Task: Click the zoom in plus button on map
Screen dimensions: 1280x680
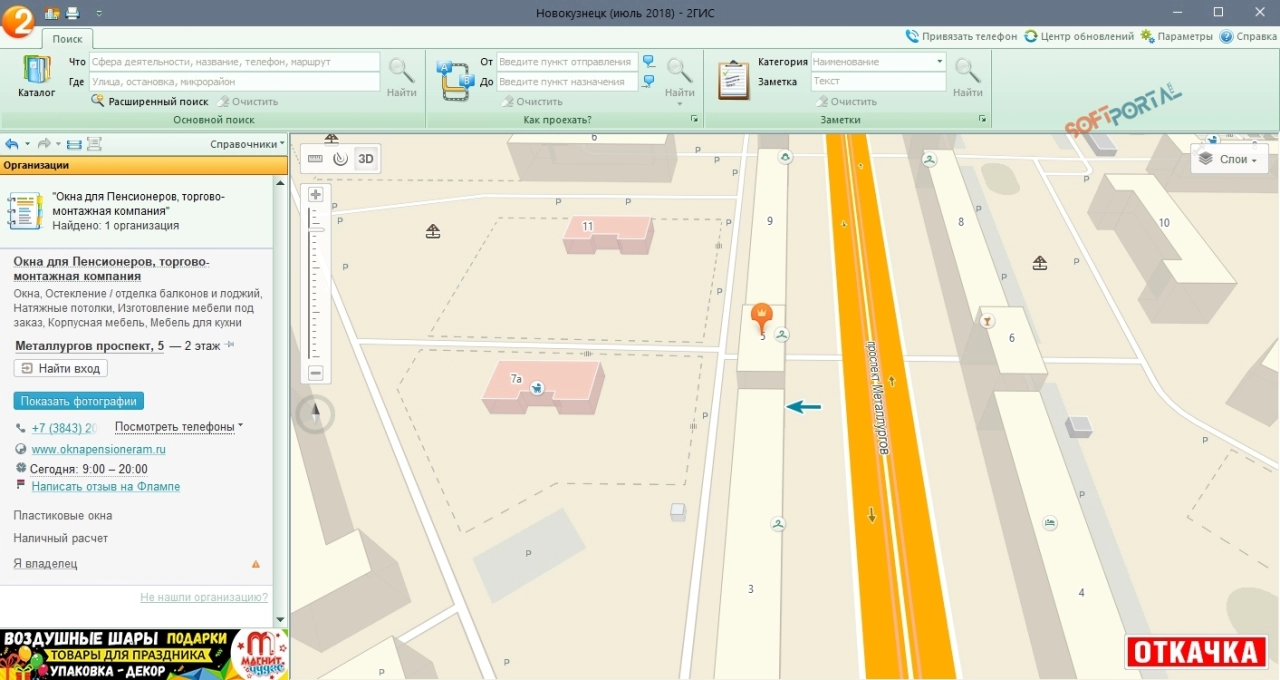Action: coord(316,194)
